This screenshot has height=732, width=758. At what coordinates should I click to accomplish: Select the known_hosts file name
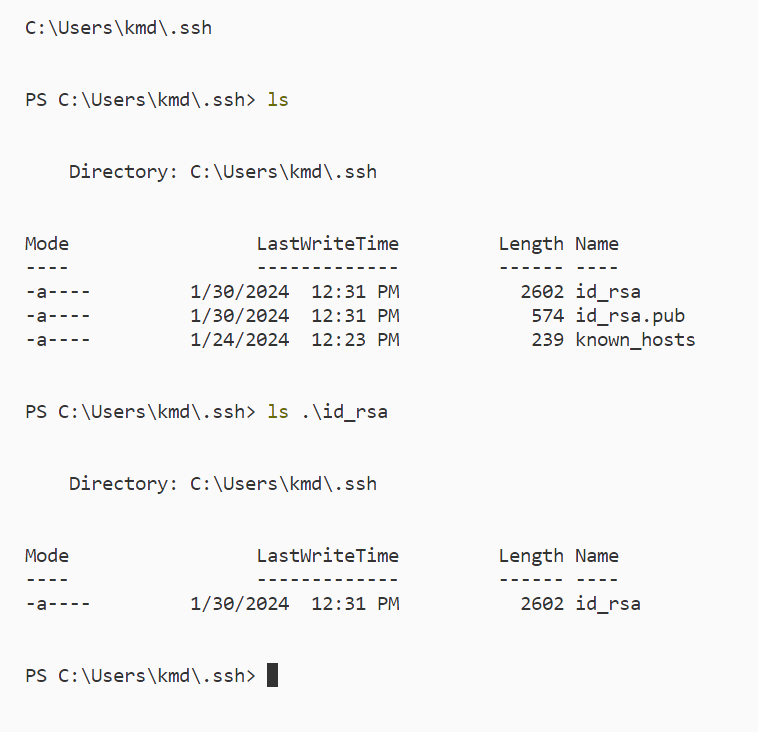coord(635,340)
